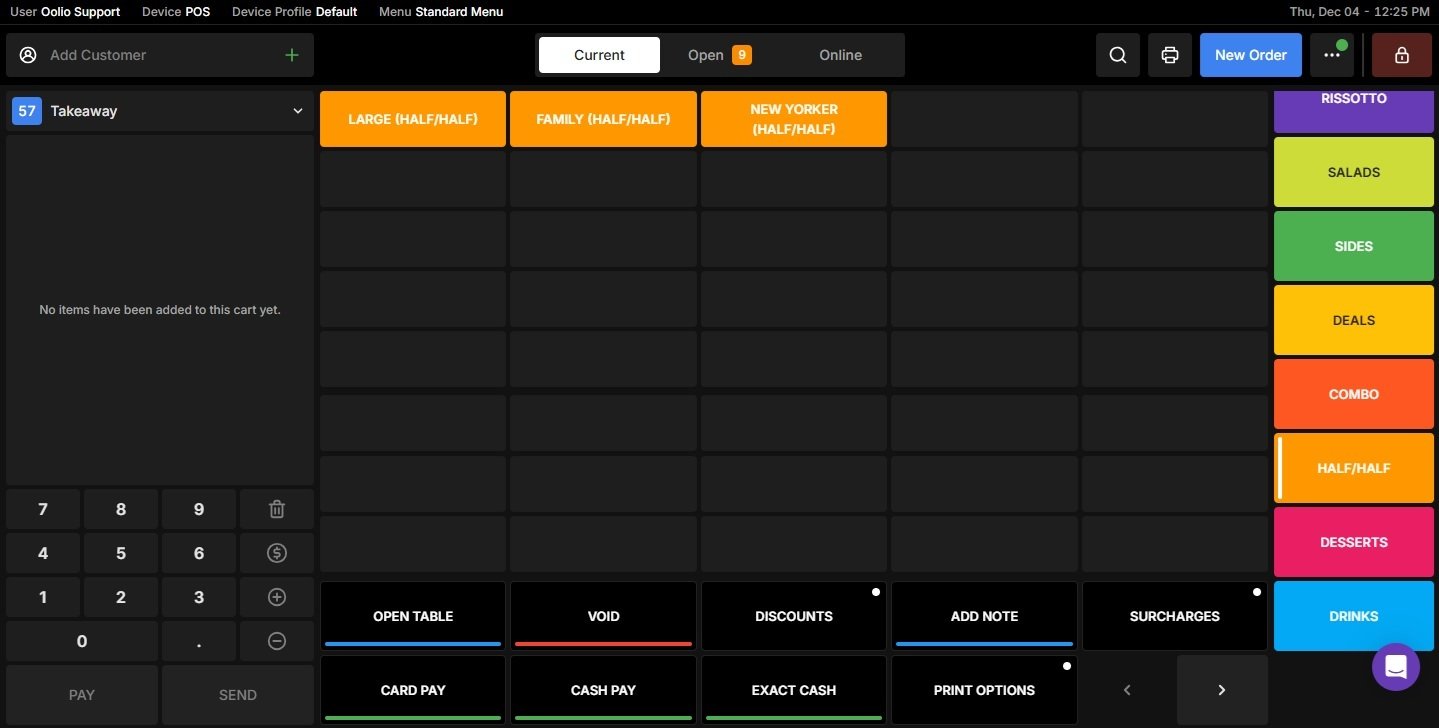Click the New Order button
The width and height of the screenshot is (1439, 728).
(1250, 55)
